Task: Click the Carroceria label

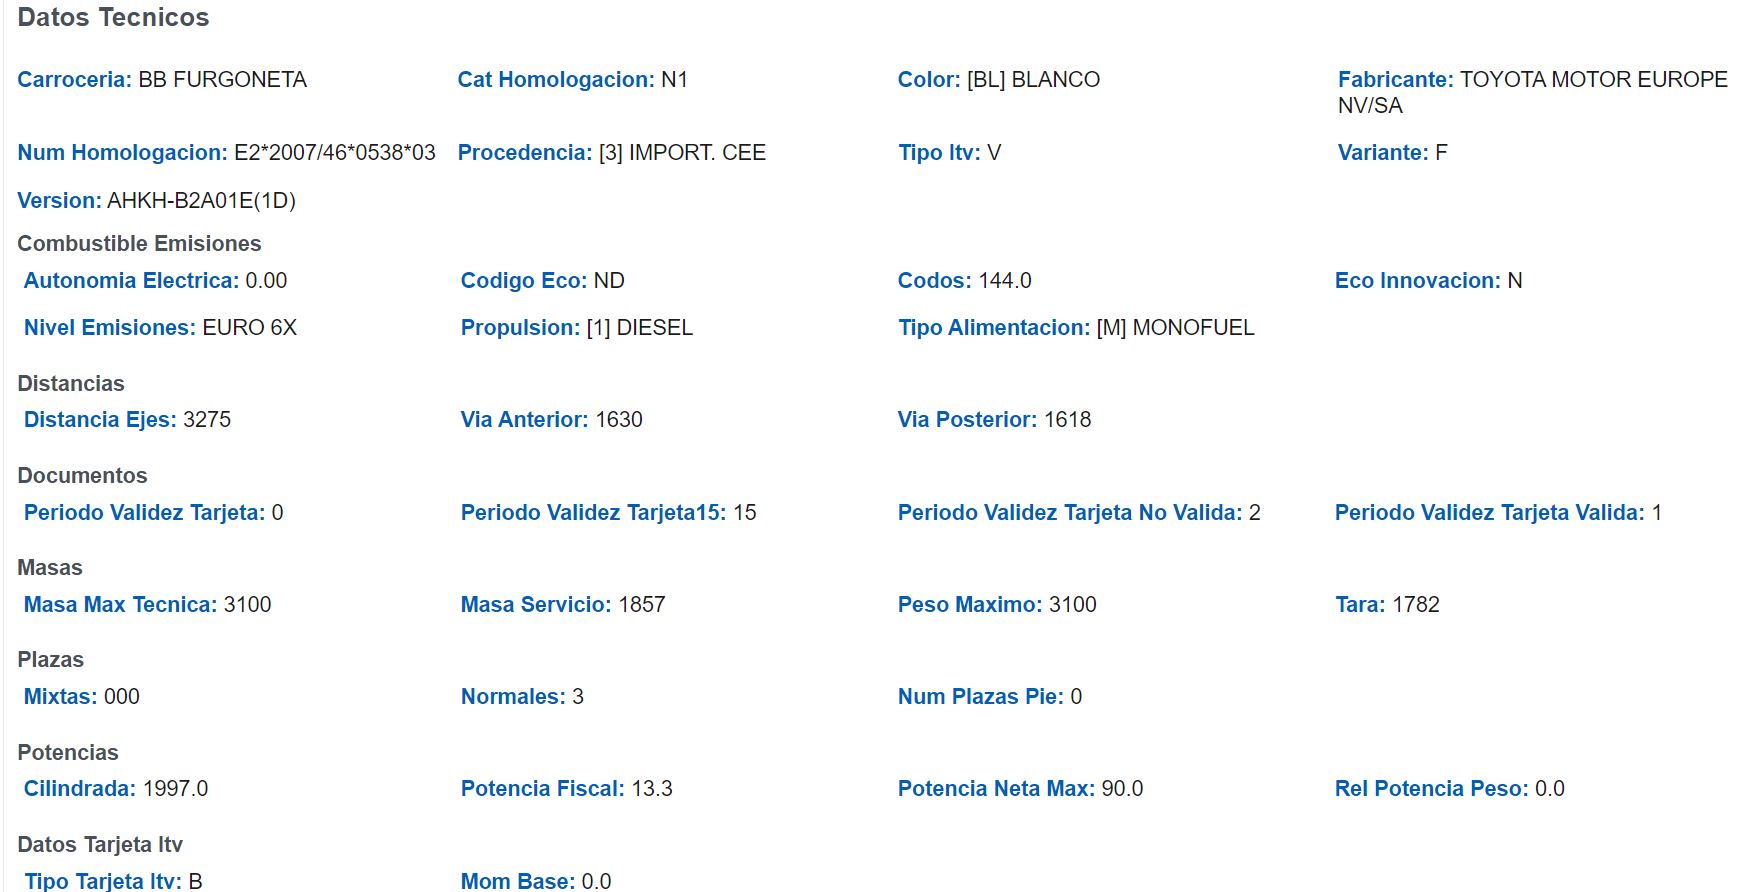Action: pos(74,80)
